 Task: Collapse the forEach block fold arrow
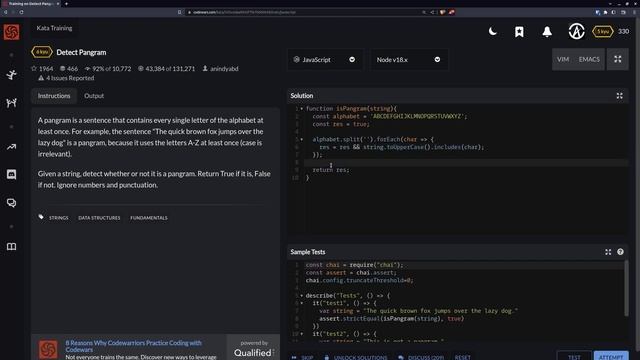(x=302, y=139)
